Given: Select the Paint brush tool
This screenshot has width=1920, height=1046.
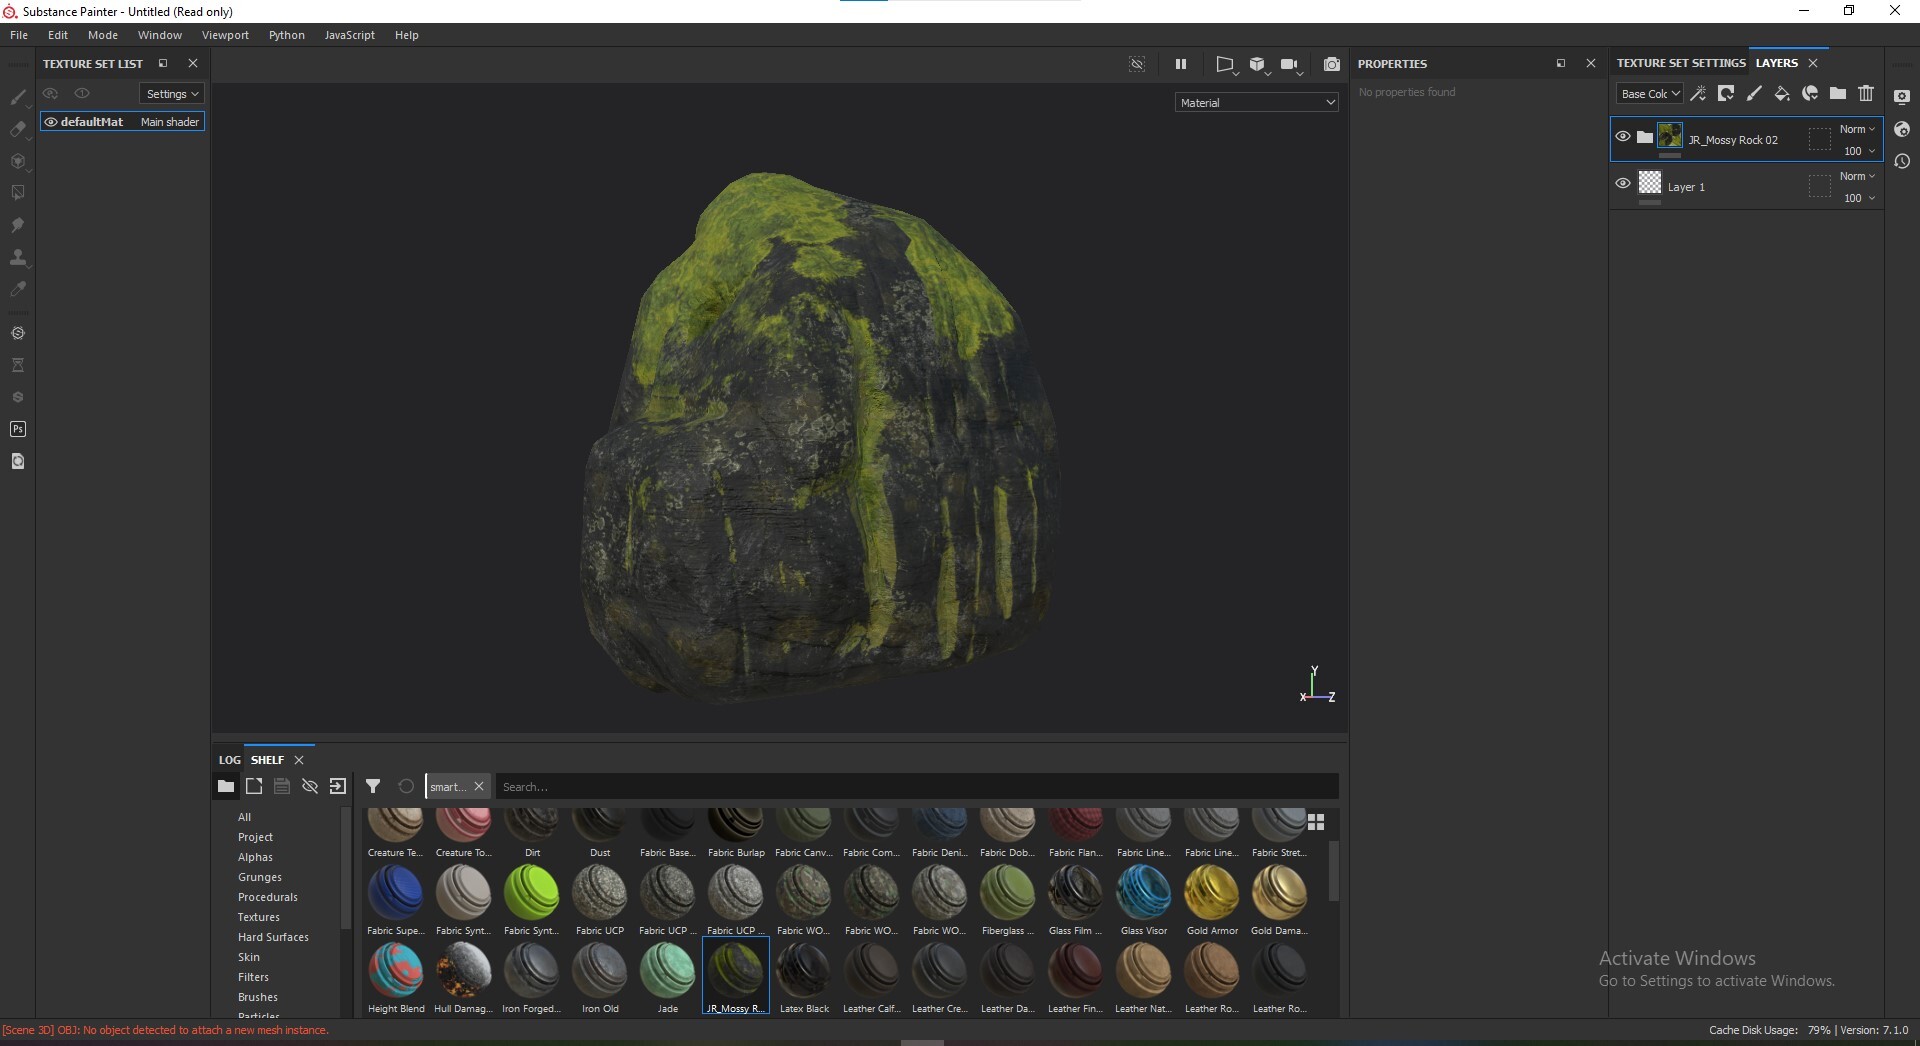Looking at the screenshot, I should pyautogui.click(x=18, y=96).
